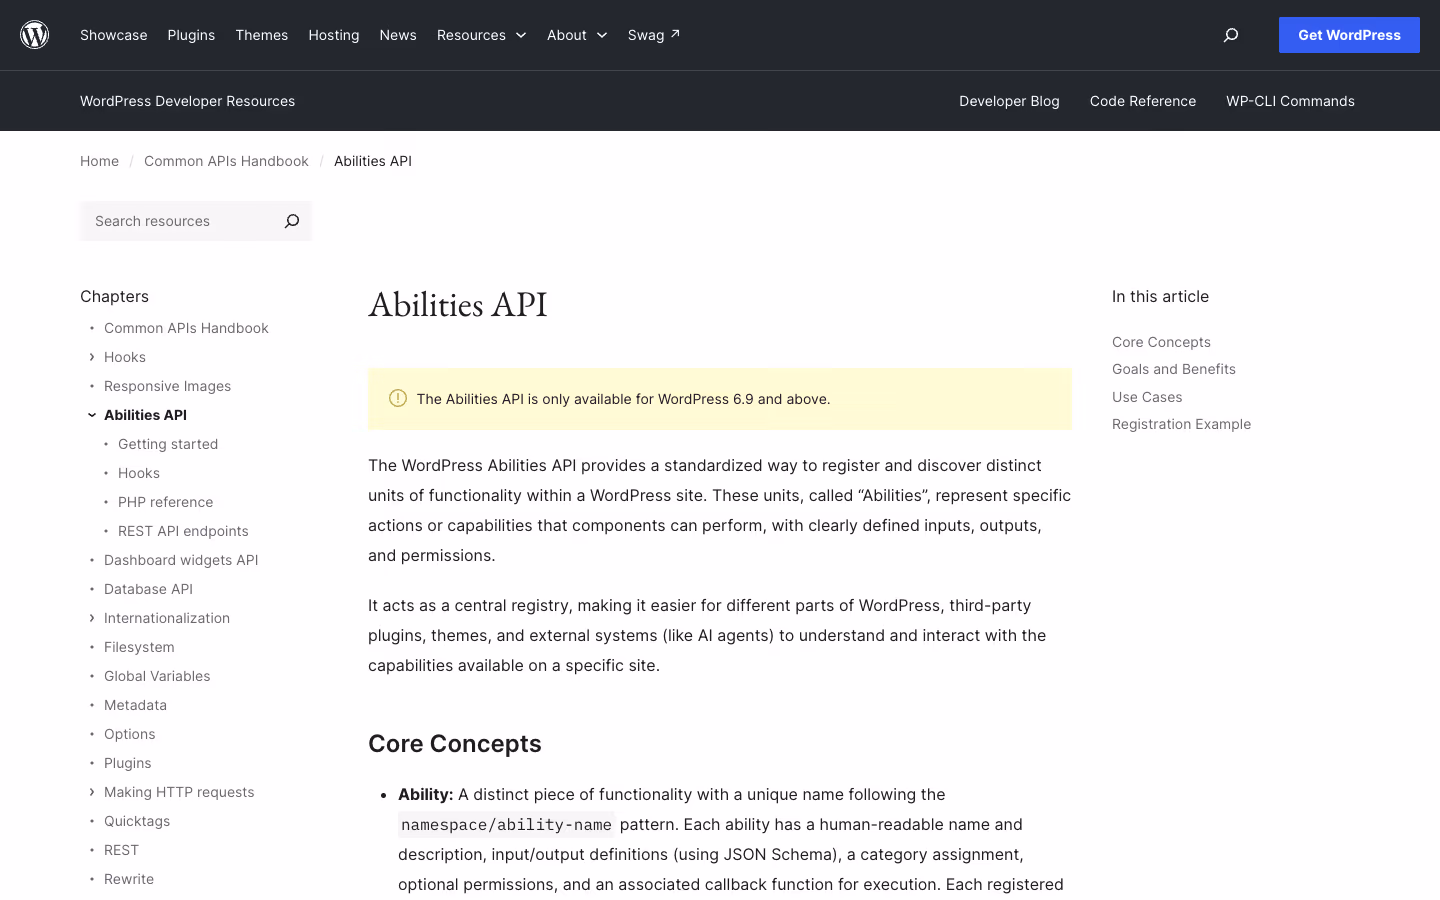
Task: Open the Developer Blog link
Action: coord(1009,101)
